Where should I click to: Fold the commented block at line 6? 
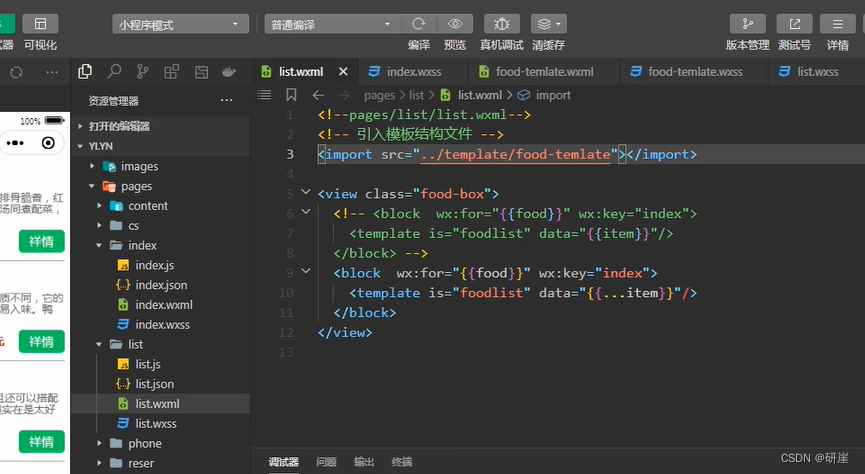[x=306, y=212]
